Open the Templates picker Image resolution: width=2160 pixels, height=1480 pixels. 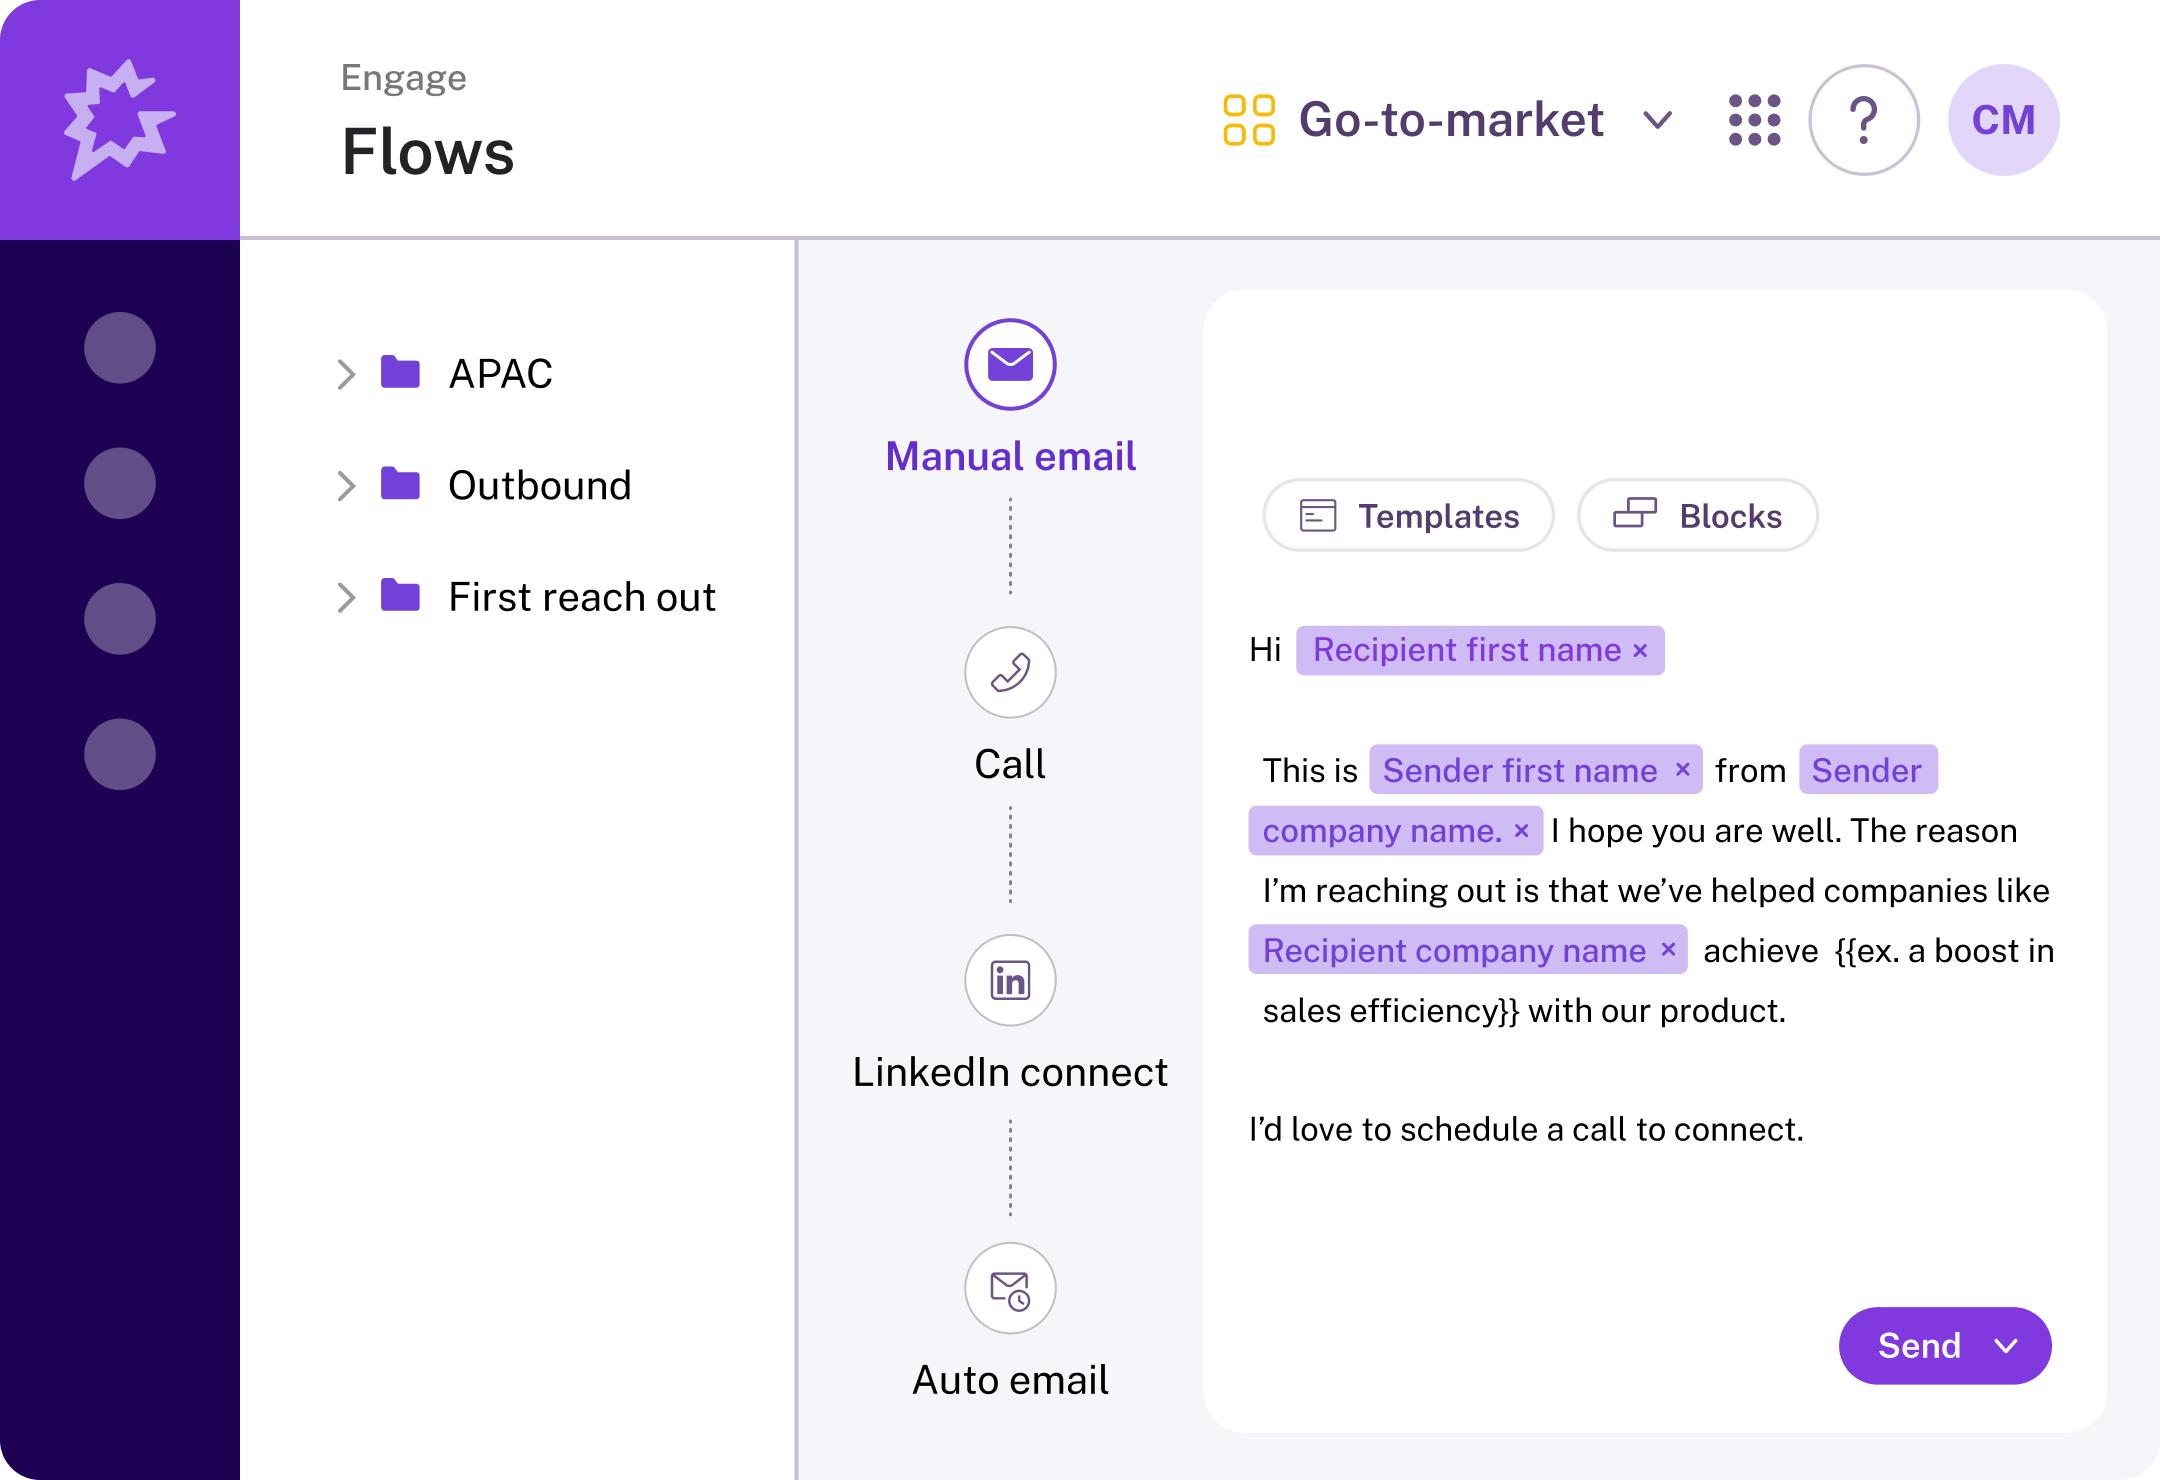[1408, 516]
